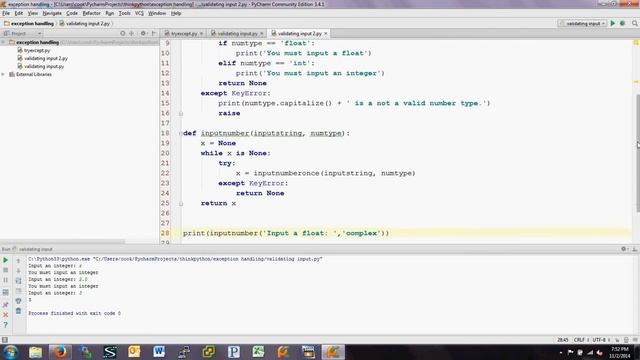Open the Tools menu

pos(124,13)
